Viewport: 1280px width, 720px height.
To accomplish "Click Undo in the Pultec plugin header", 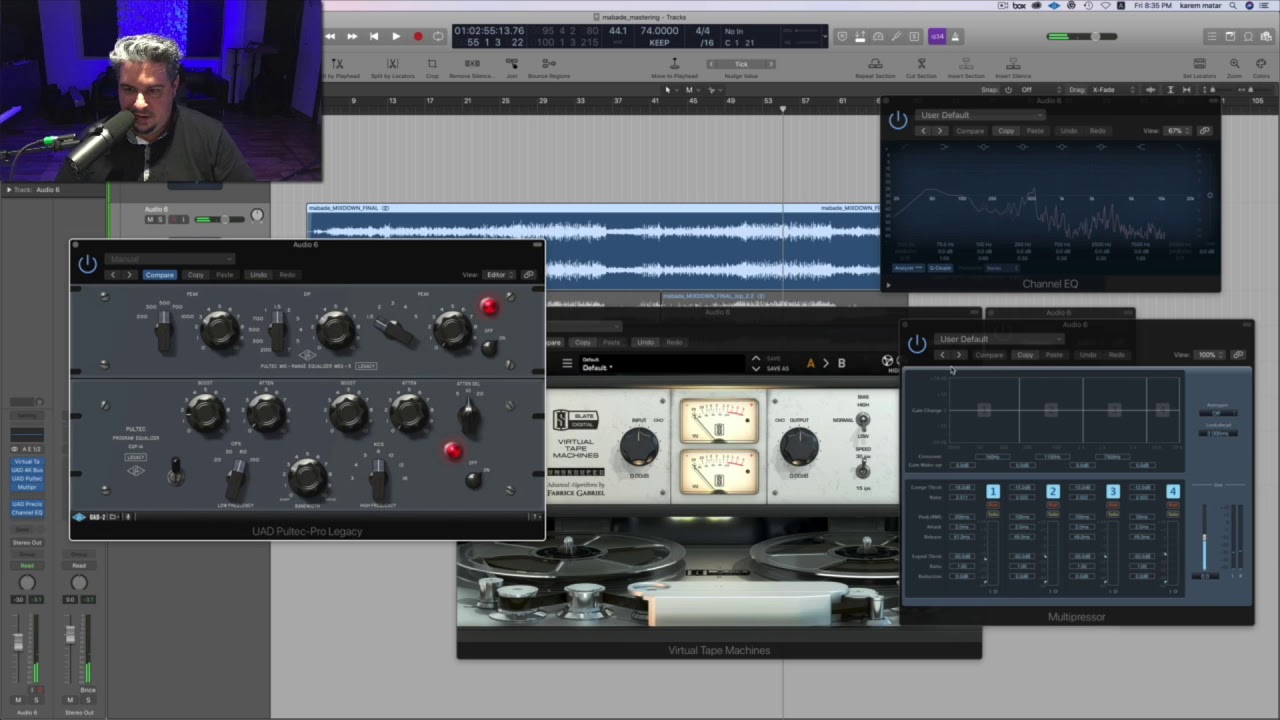I will pos(258,275).
